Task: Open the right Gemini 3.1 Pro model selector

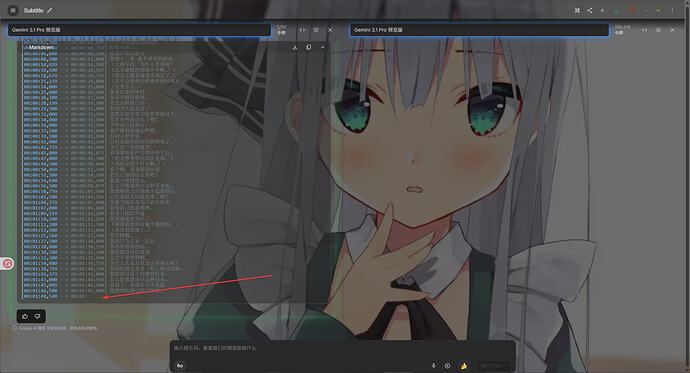Action: 479,30
